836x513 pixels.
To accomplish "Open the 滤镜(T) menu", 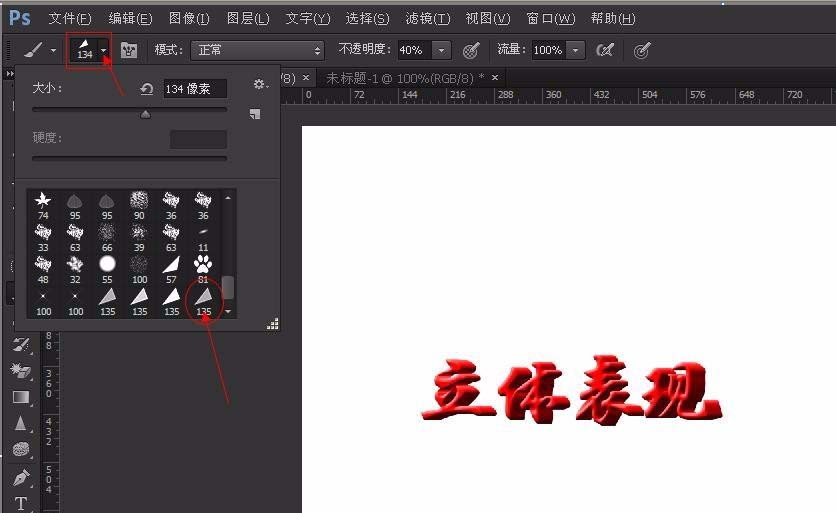I will click(428, 19).
